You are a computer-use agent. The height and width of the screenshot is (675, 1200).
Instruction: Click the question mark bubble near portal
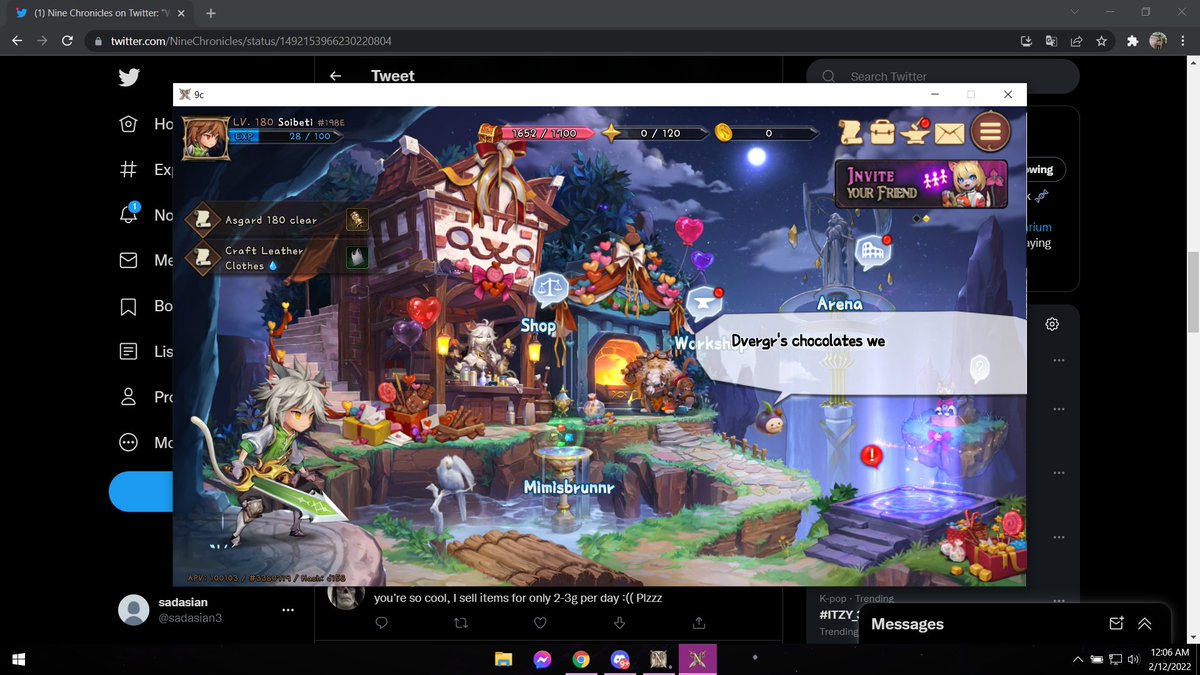[x=980, y=368]
